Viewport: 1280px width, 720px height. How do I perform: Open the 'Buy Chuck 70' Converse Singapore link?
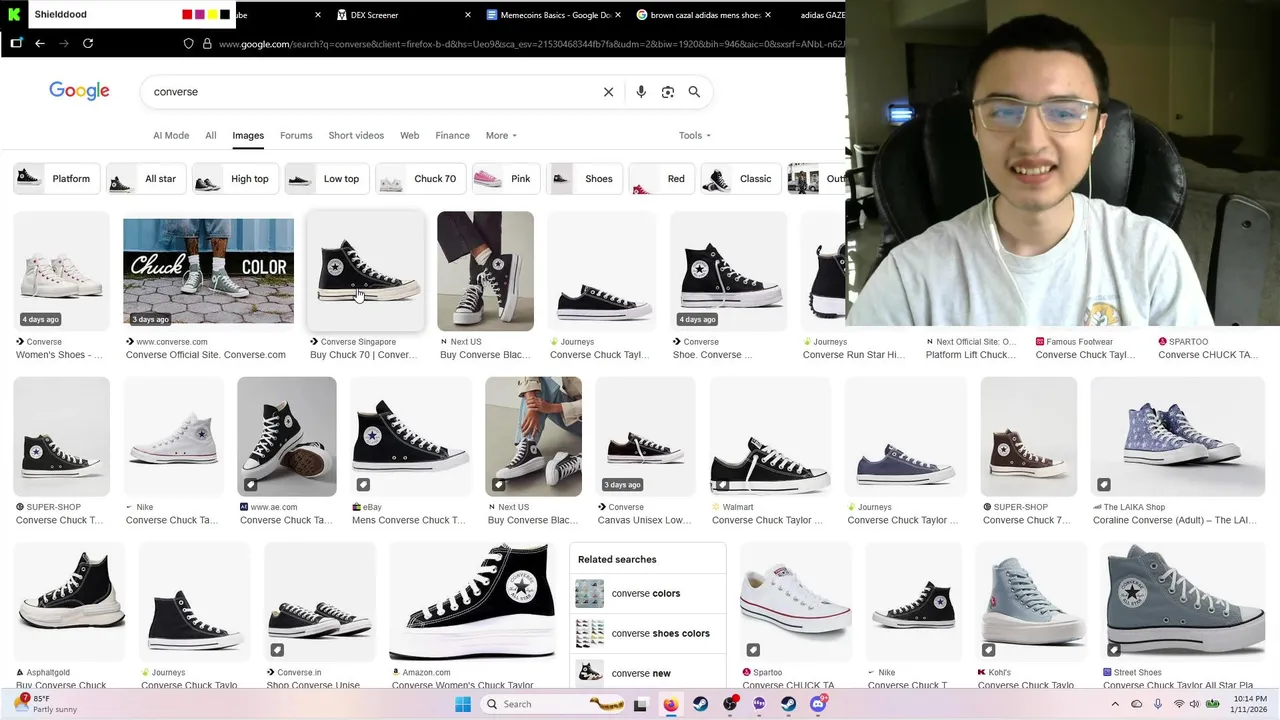(364, 355)
